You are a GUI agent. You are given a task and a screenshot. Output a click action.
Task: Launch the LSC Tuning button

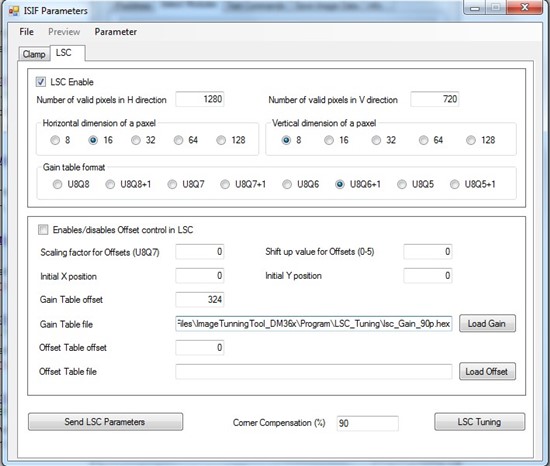[479, 421]
